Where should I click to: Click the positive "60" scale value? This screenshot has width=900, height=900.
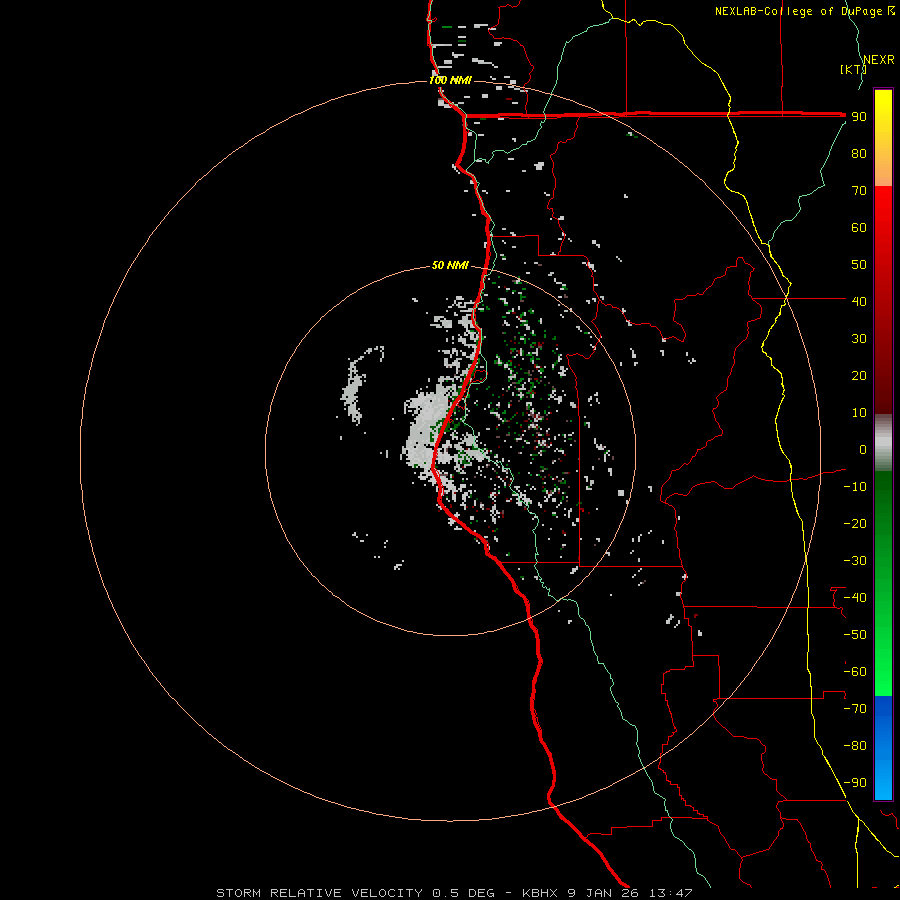859,227
